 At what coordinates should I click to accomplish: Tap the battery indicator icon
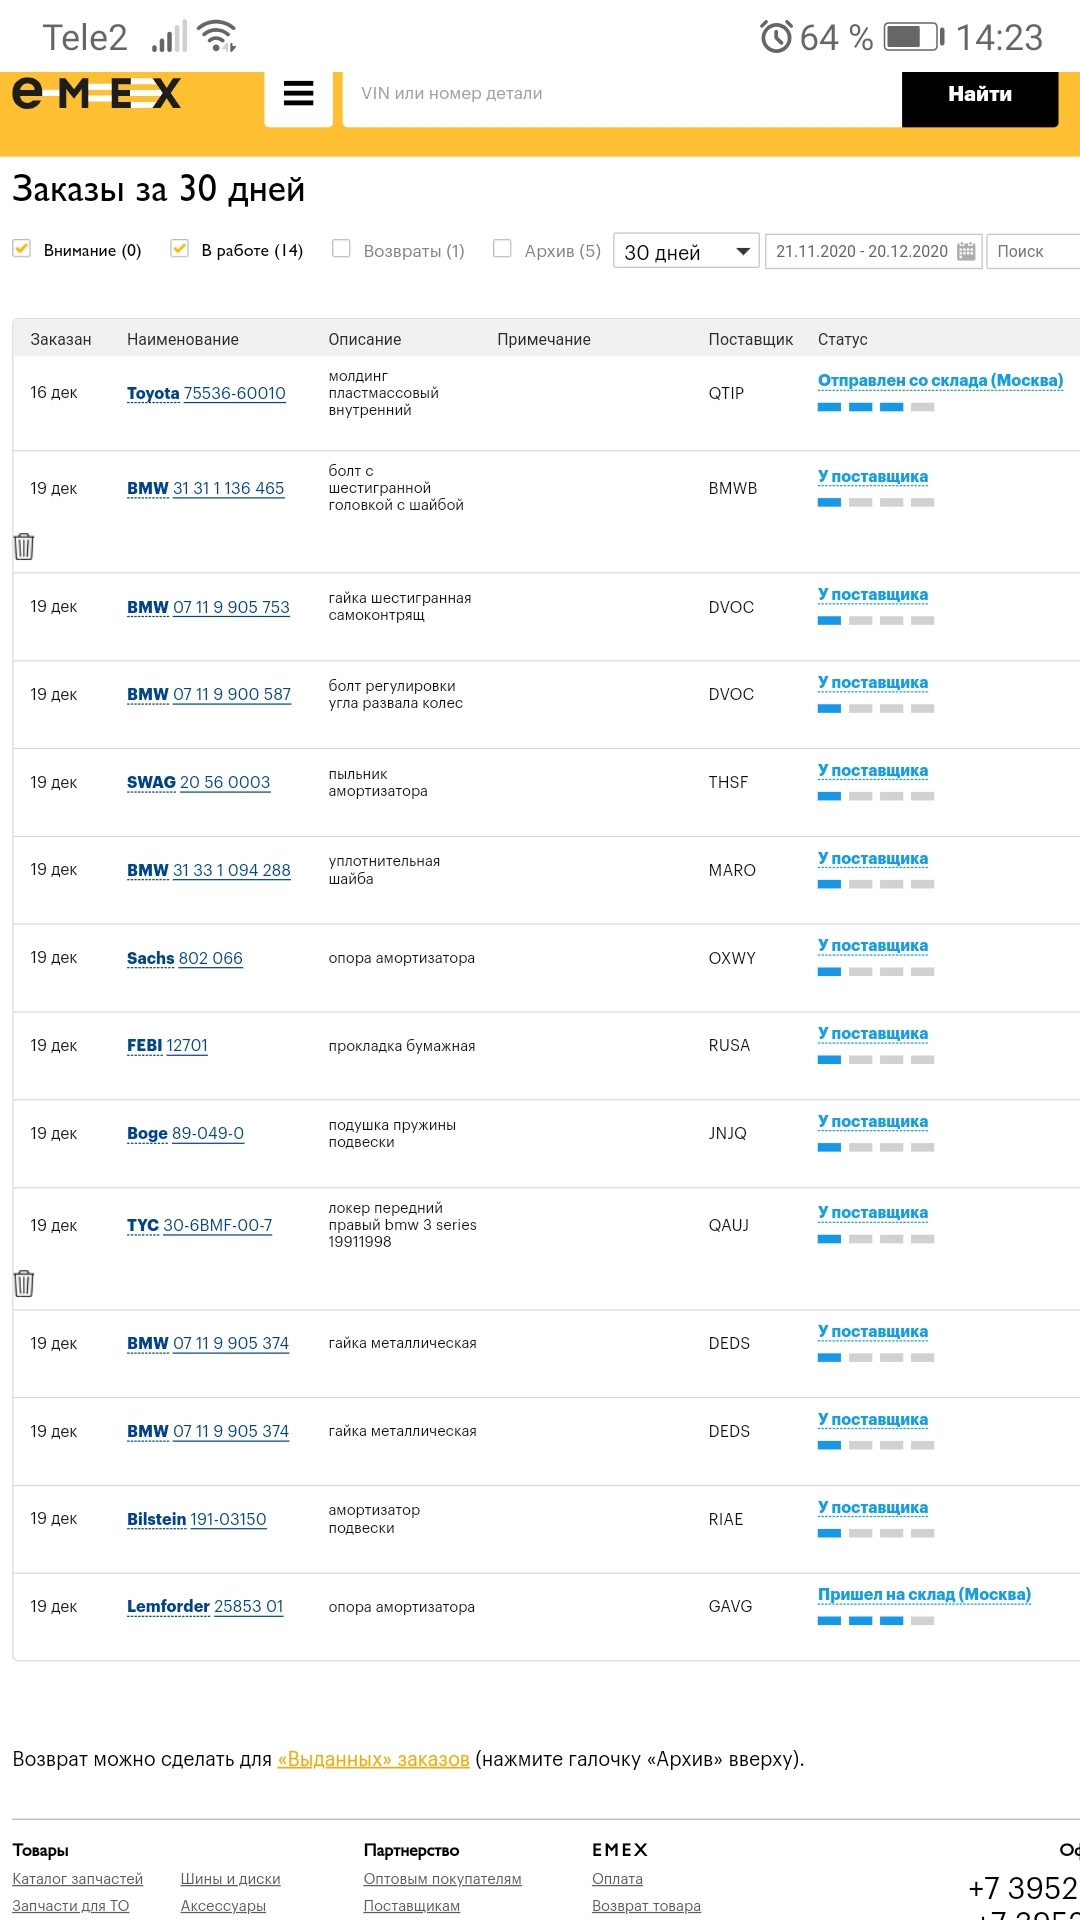coord(914,38)
